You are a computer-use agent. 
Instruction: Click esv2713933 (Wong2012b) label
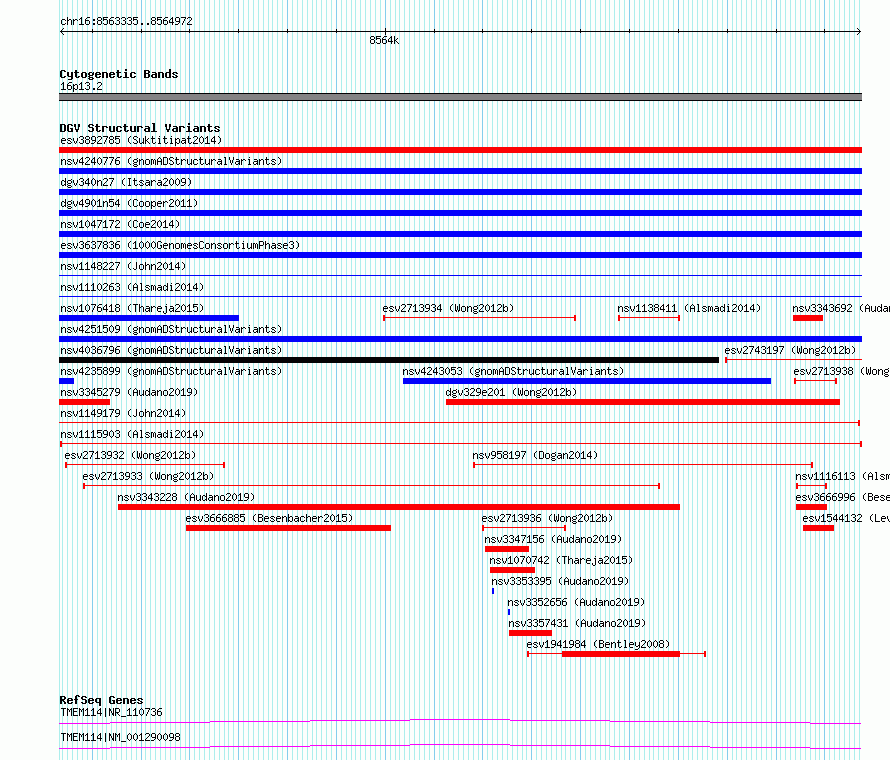tap(148, 476)
